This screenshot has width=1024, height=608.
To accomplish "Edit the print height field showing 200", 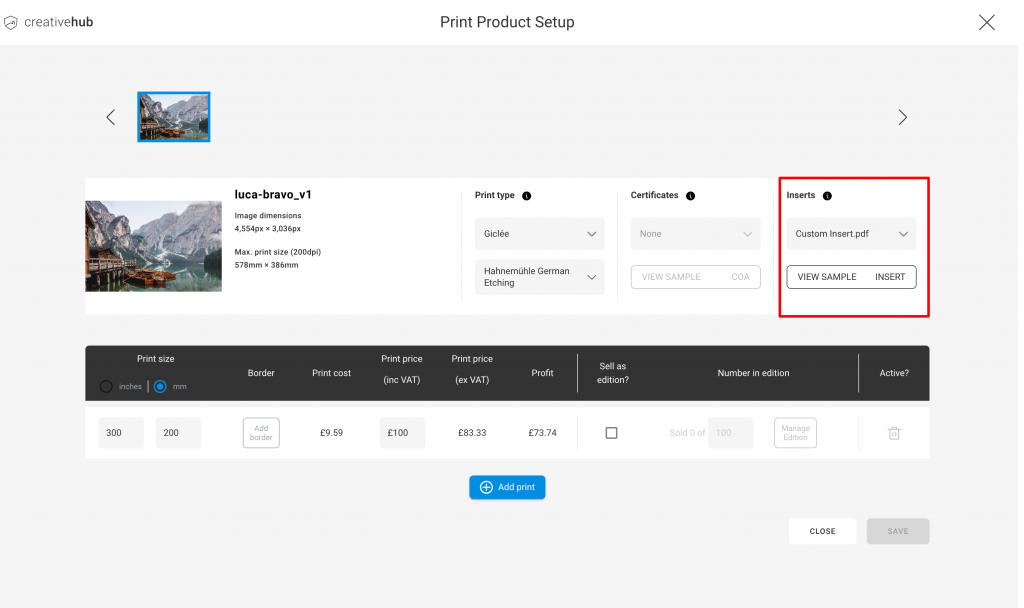I will (178, 433).
